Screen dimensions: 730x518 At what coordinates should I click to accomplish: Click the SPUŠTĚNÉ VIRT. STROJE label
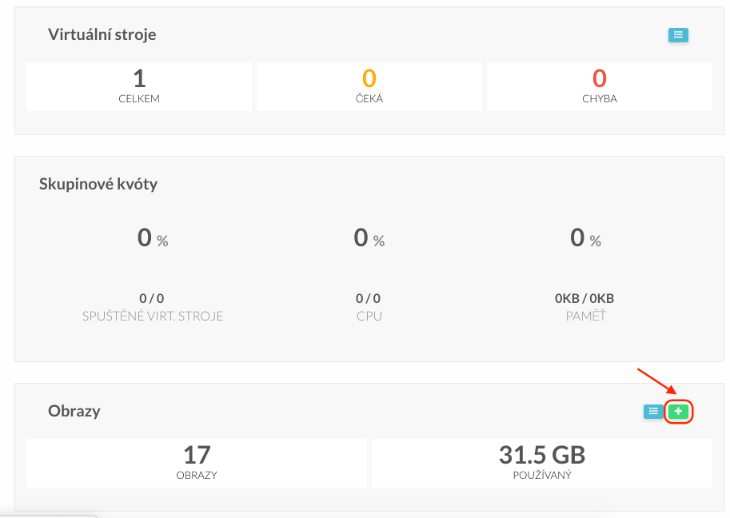[152, 316]
